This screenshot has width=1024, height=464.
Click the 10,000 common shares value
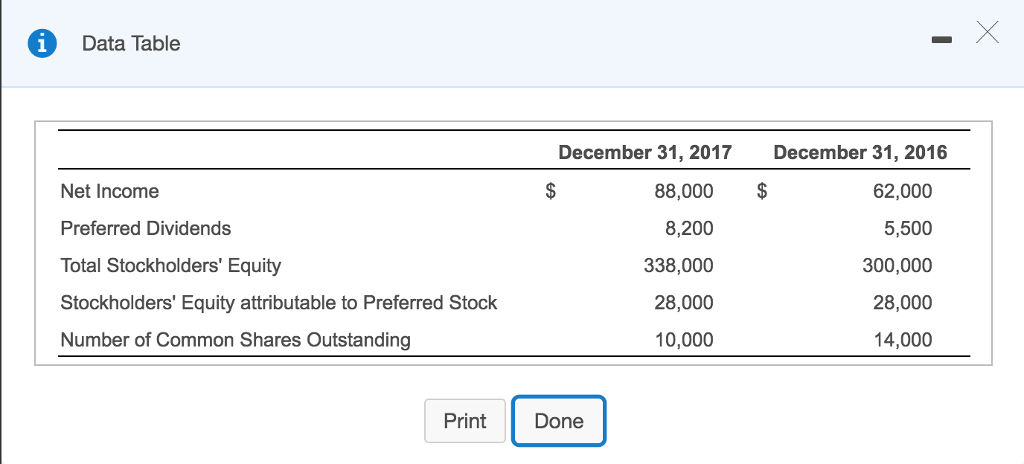click(x=684, y=339)
